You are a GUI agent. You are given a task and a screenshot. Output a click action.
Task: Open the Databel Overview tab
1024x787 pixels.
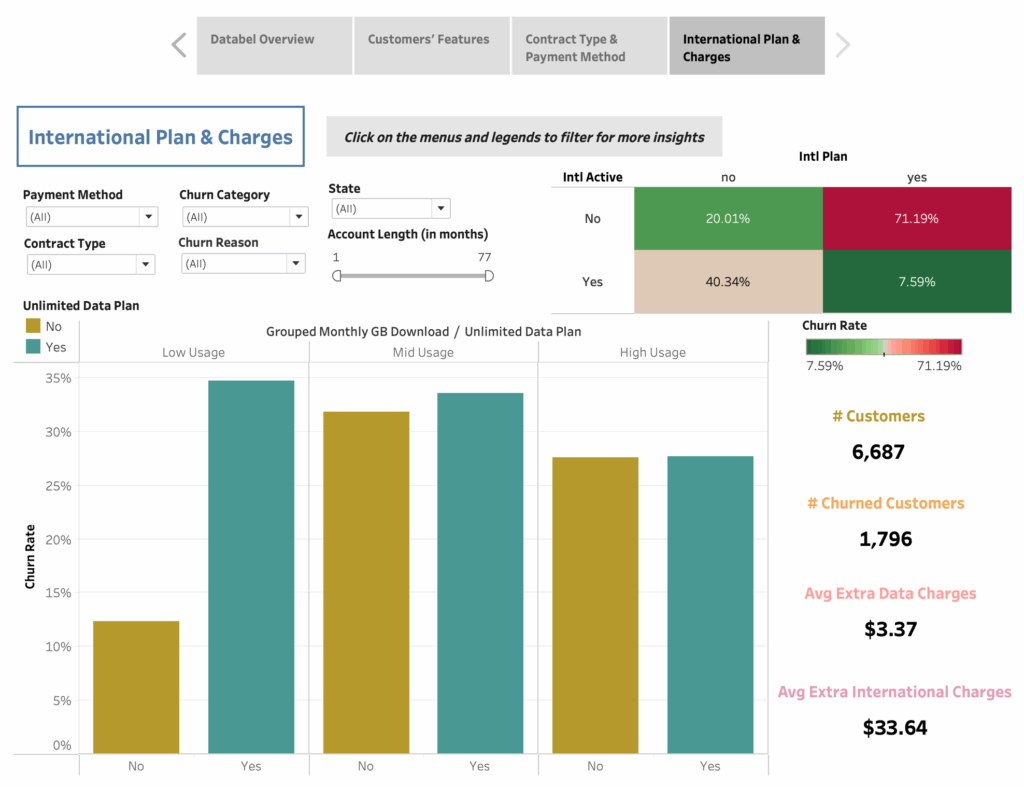274,45
